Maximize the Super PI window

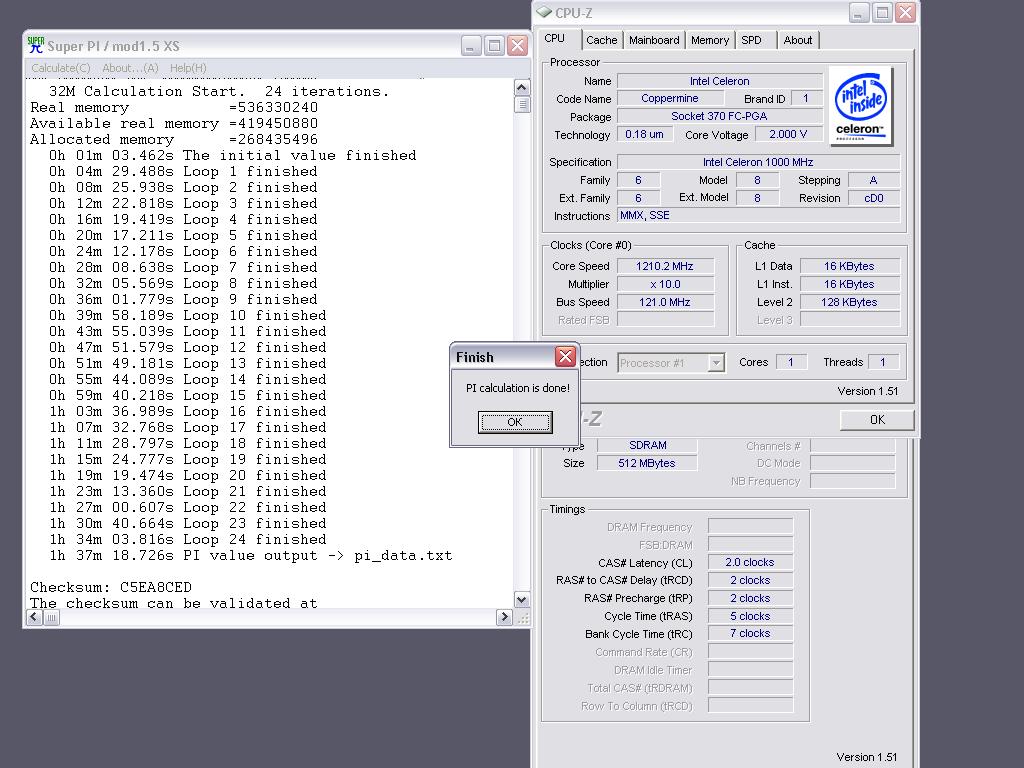[494, 46]
